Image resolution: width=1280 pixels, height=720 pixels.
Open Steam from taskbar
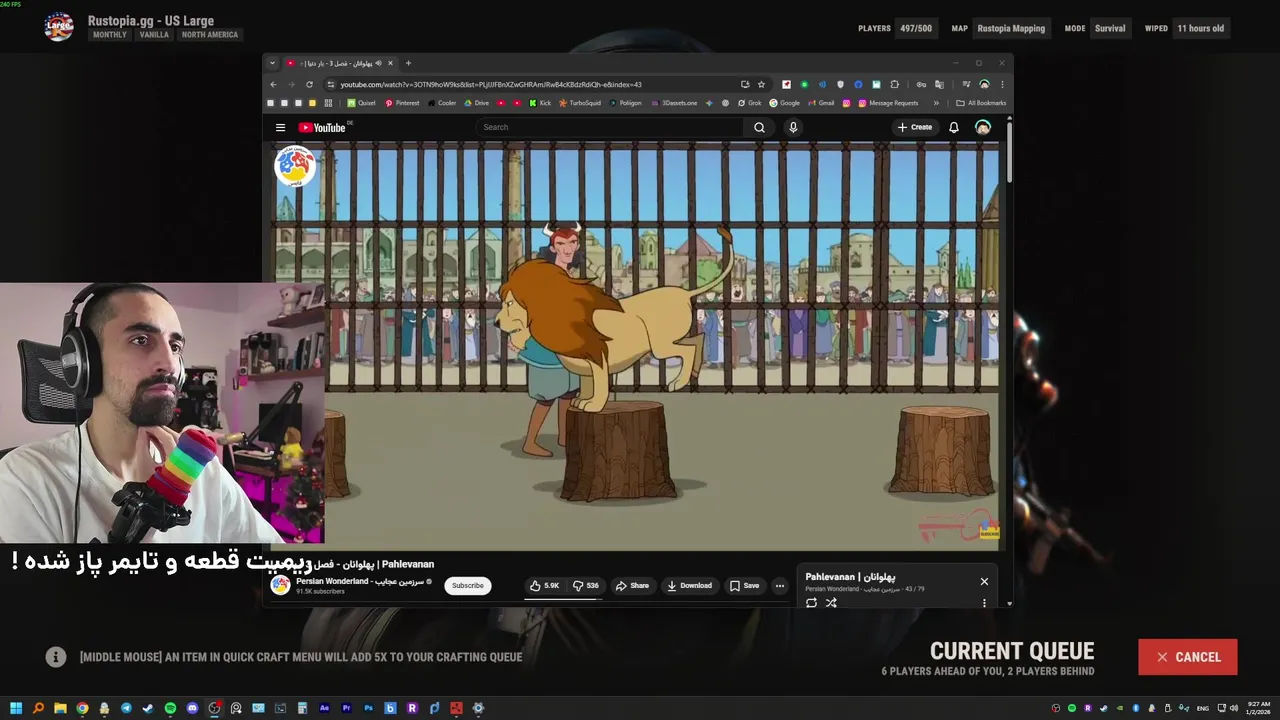pos(148,708)
